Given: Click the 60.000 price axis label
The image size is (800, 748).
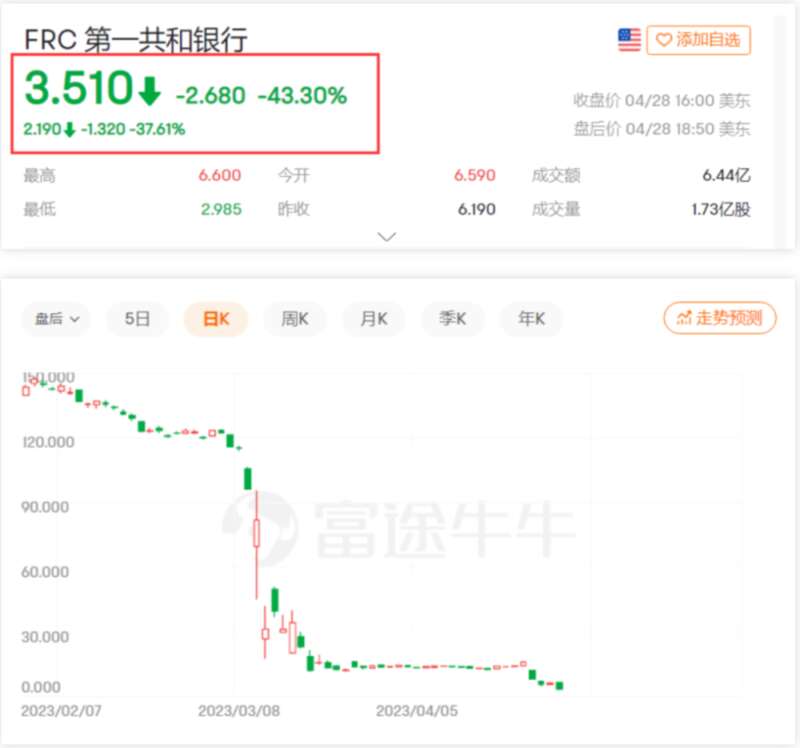Looking at the screenshot, I should (x=45, y=571).
